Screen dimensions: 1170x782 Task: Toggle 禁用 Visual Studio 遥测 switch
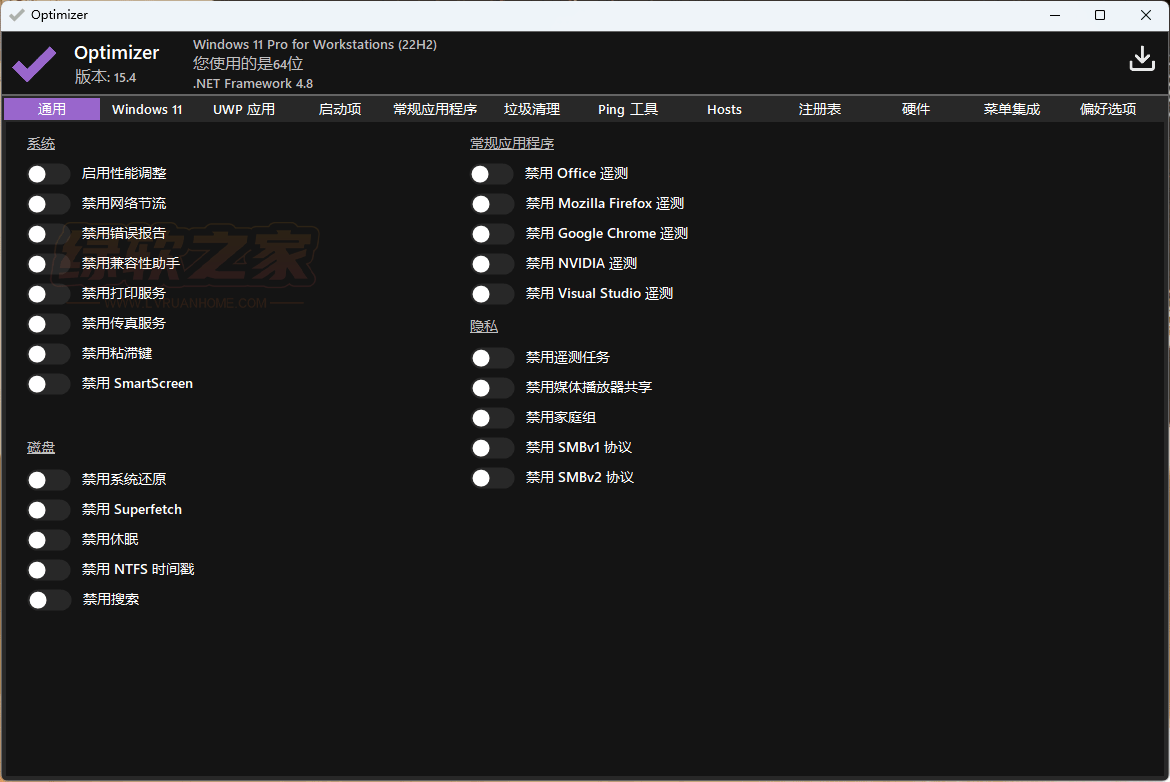(492, 294)
